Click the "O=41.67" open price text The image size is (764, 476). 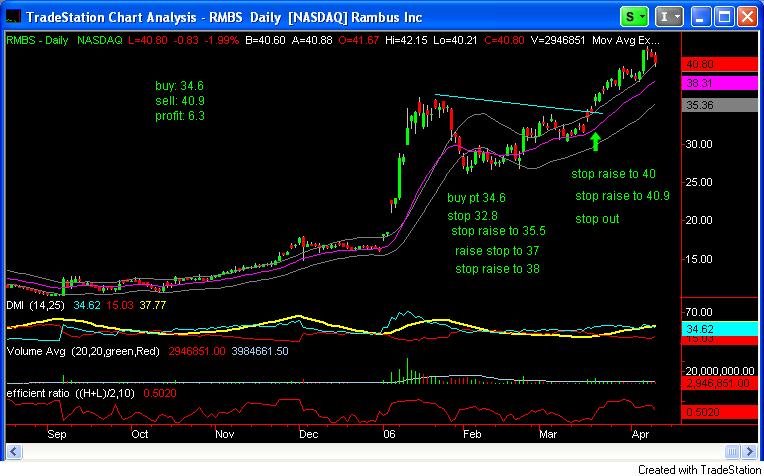(x=358, y=40)
